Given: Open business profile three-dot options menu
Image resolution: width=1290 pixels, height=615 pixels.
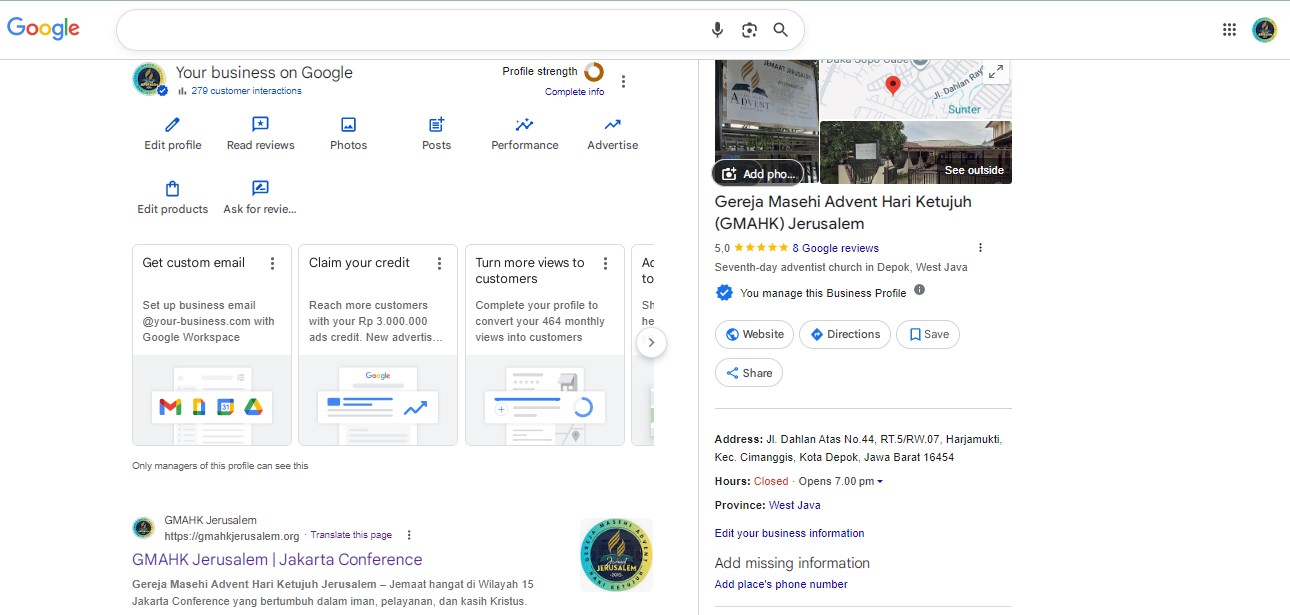Looking at the screenshot, I should (x=623, y=81).
